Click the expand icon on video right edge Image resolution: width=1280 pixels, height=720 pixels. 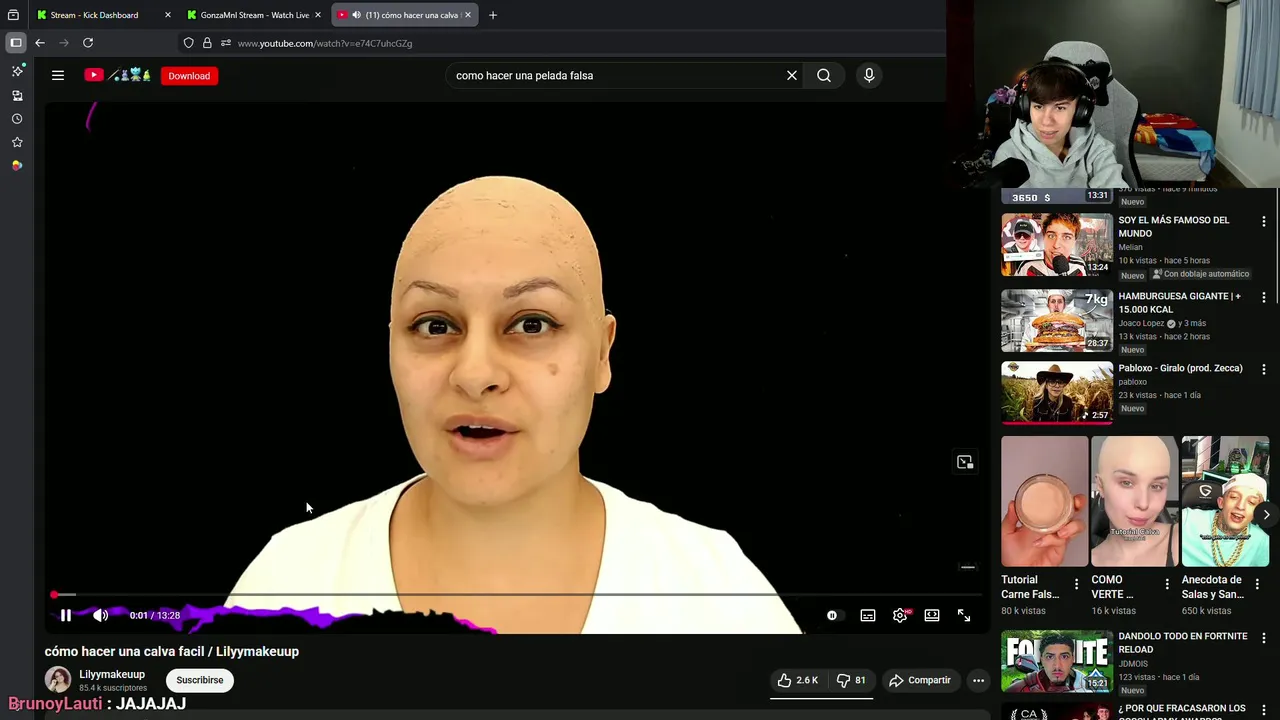(965, 462)
